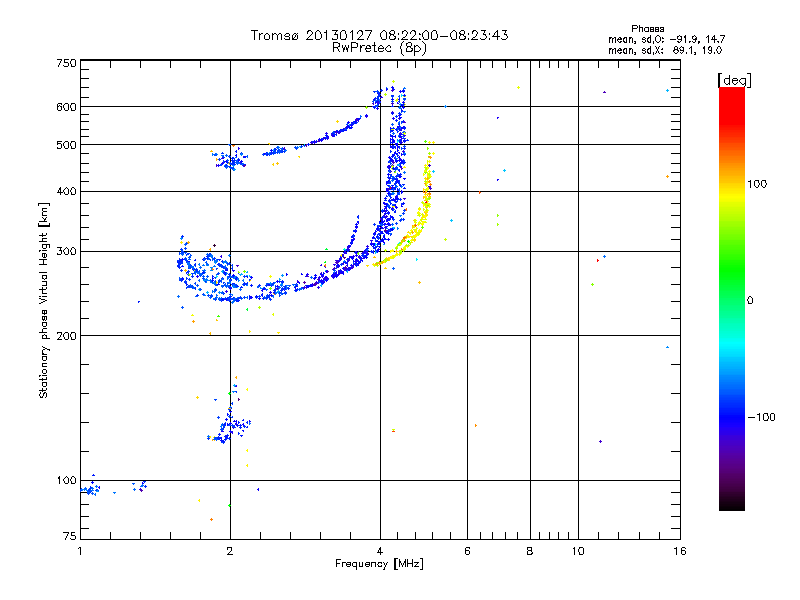Click the 'Frequency [MHz]' axis label

379,564
